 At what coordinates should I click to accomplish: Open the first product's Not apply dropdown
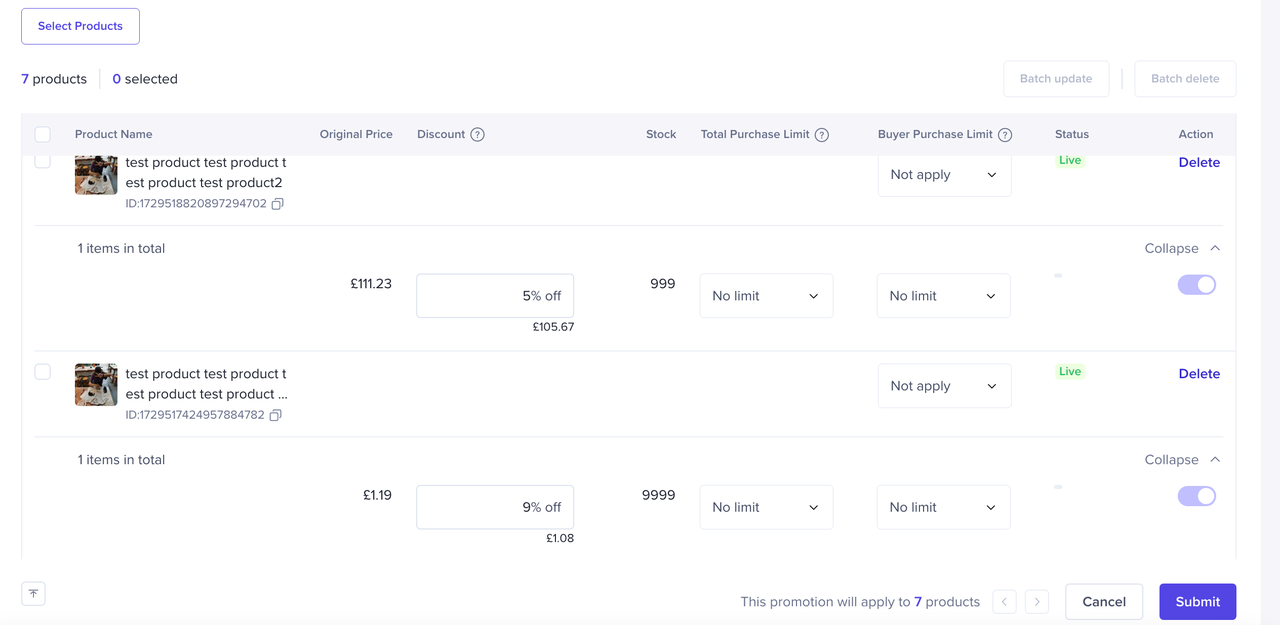(x=944, y=175)
